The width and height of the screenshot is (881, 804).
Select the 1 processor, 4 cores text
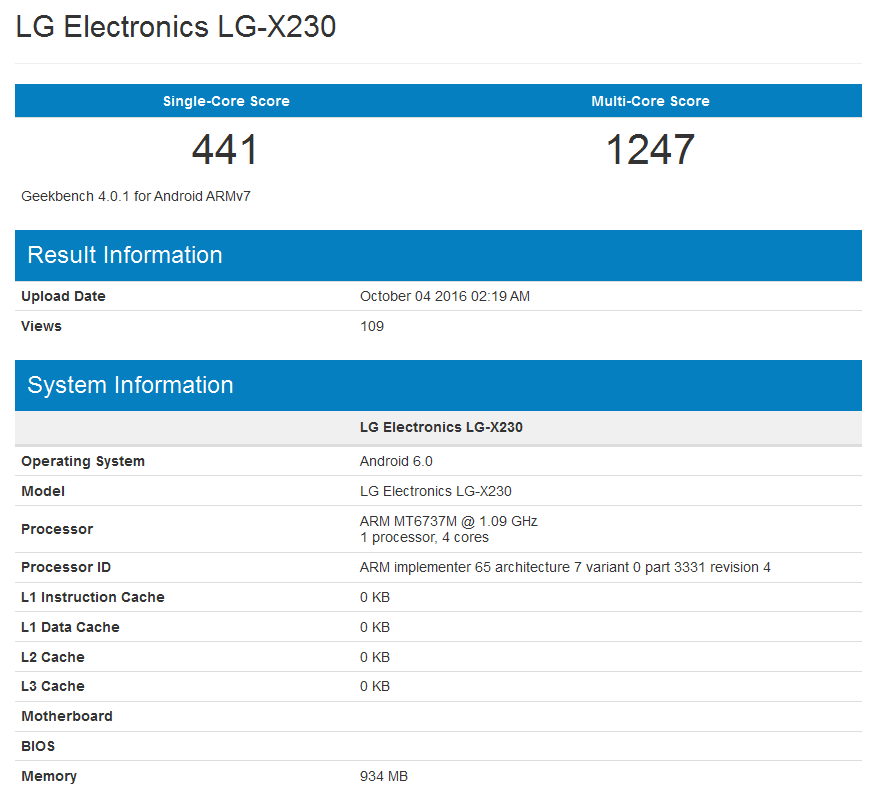coord(424,538)
